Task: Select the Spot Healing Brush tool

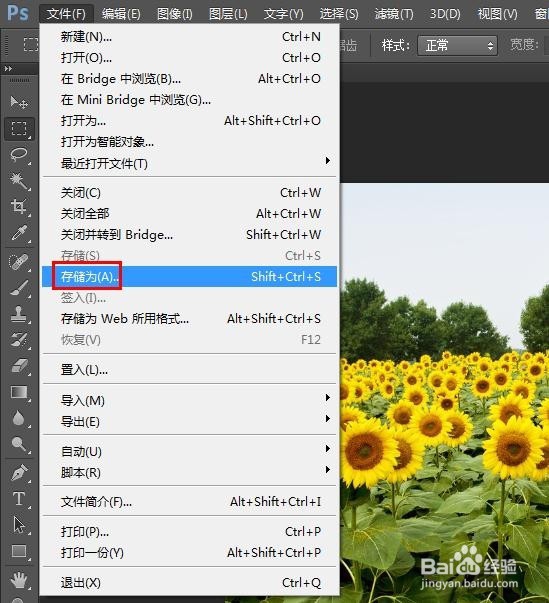Action: tap(19, 262)
